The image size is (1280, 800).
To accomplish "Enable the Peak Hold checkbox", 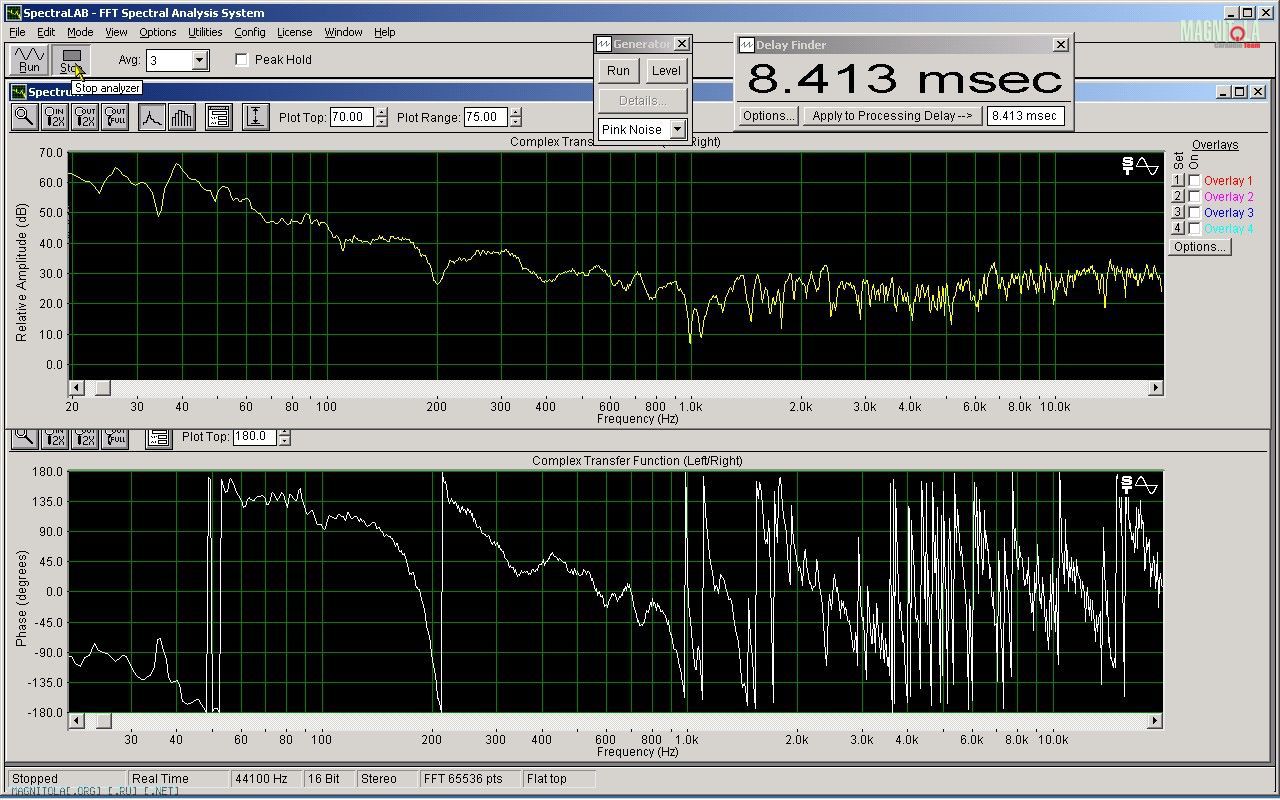I will (241, 60).
